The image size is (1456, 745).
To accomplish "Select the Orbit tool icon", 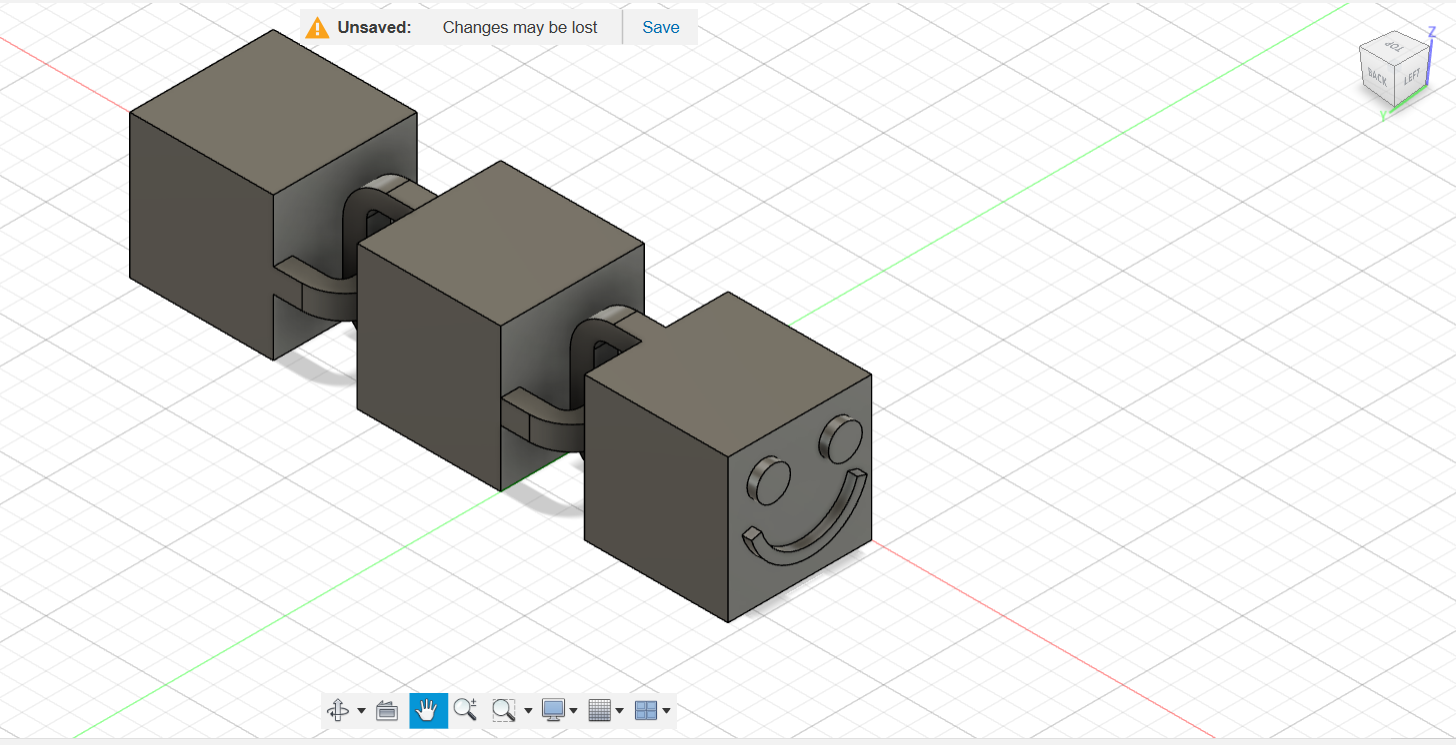I will coord(339,711).
